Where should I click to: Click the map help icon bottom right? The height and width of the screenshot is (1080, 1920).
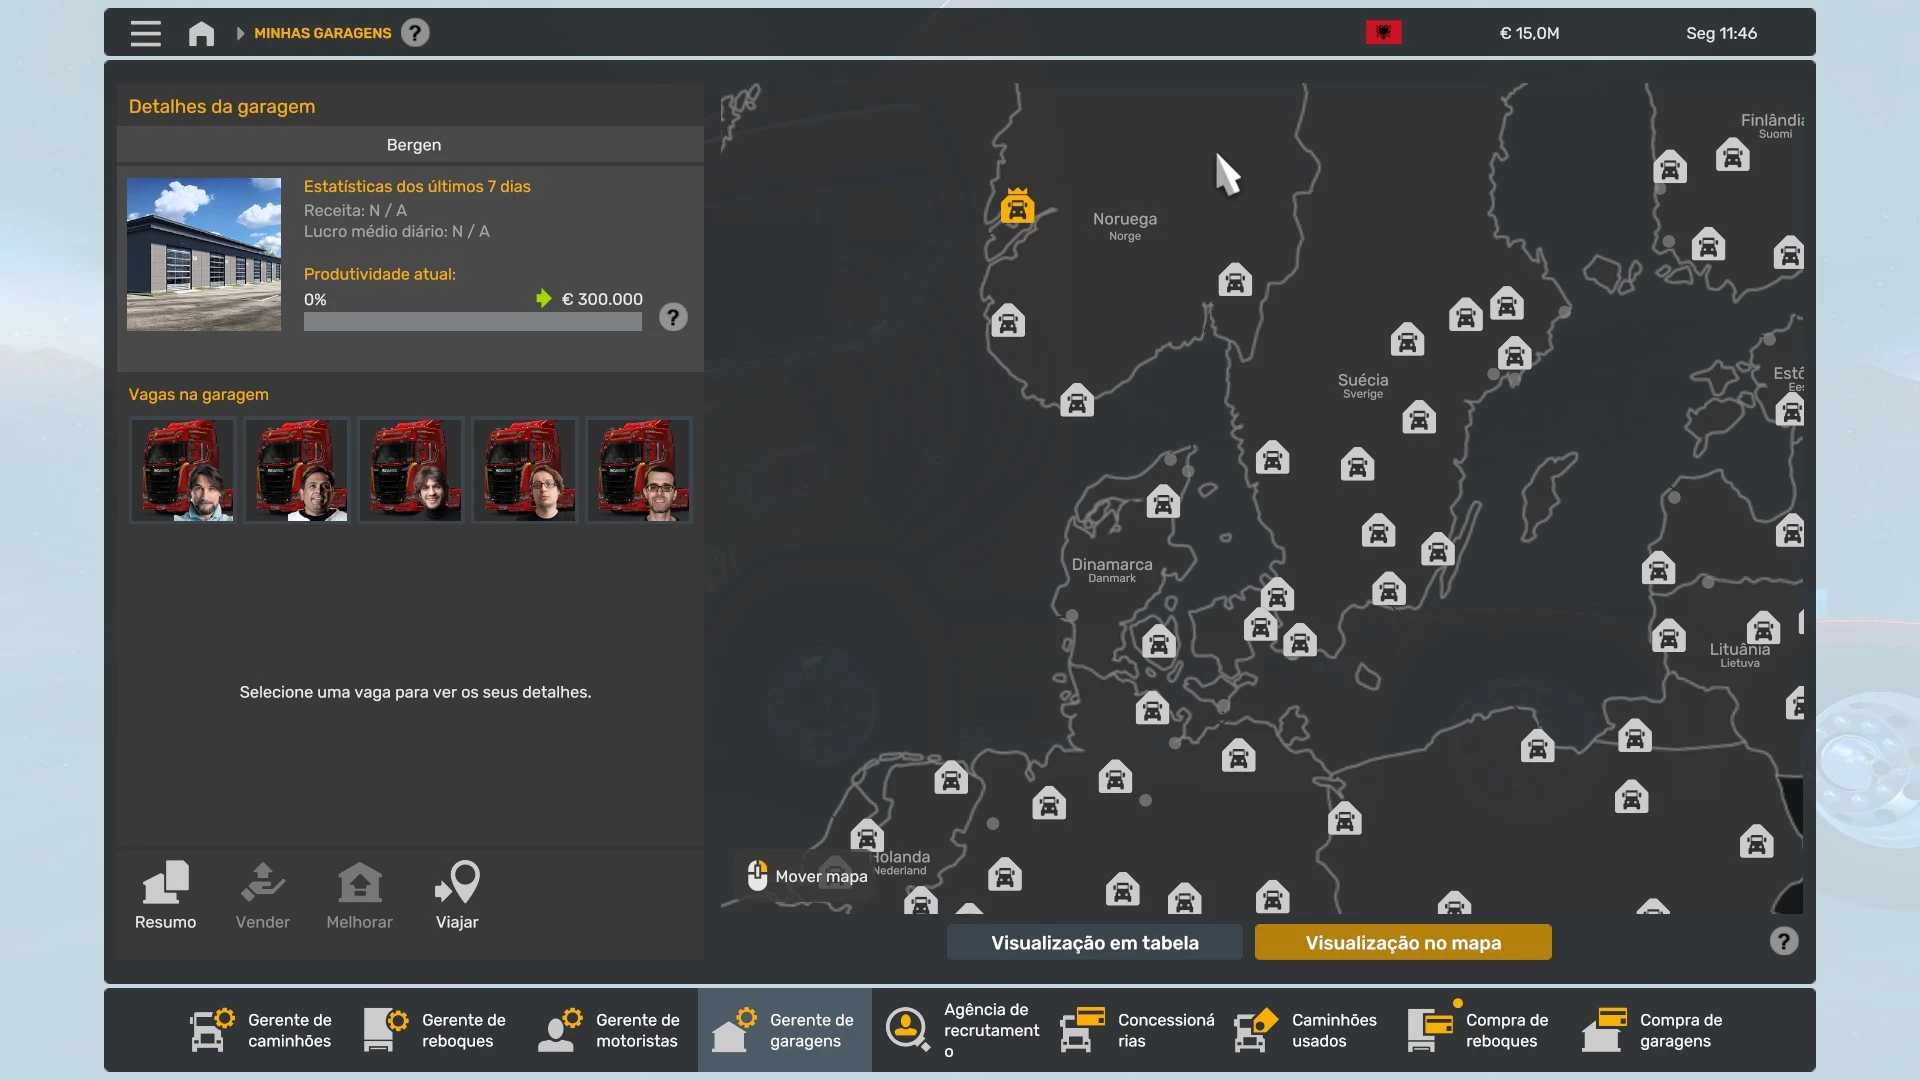pos(1783,941)
